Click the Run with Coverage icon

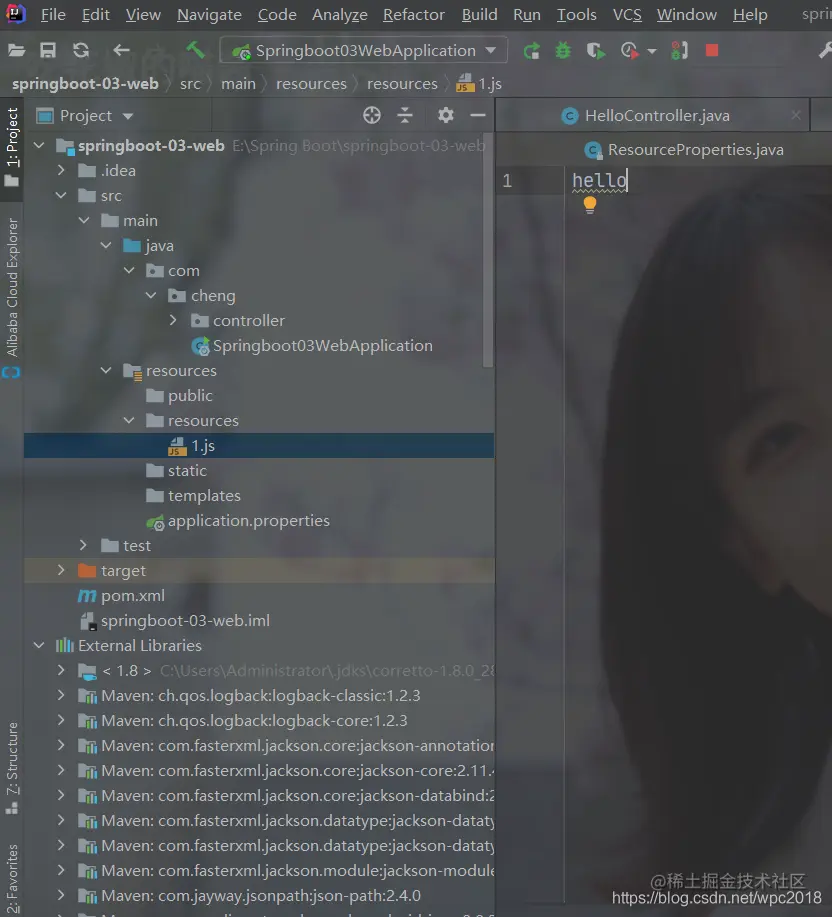[x=595, y=51]
